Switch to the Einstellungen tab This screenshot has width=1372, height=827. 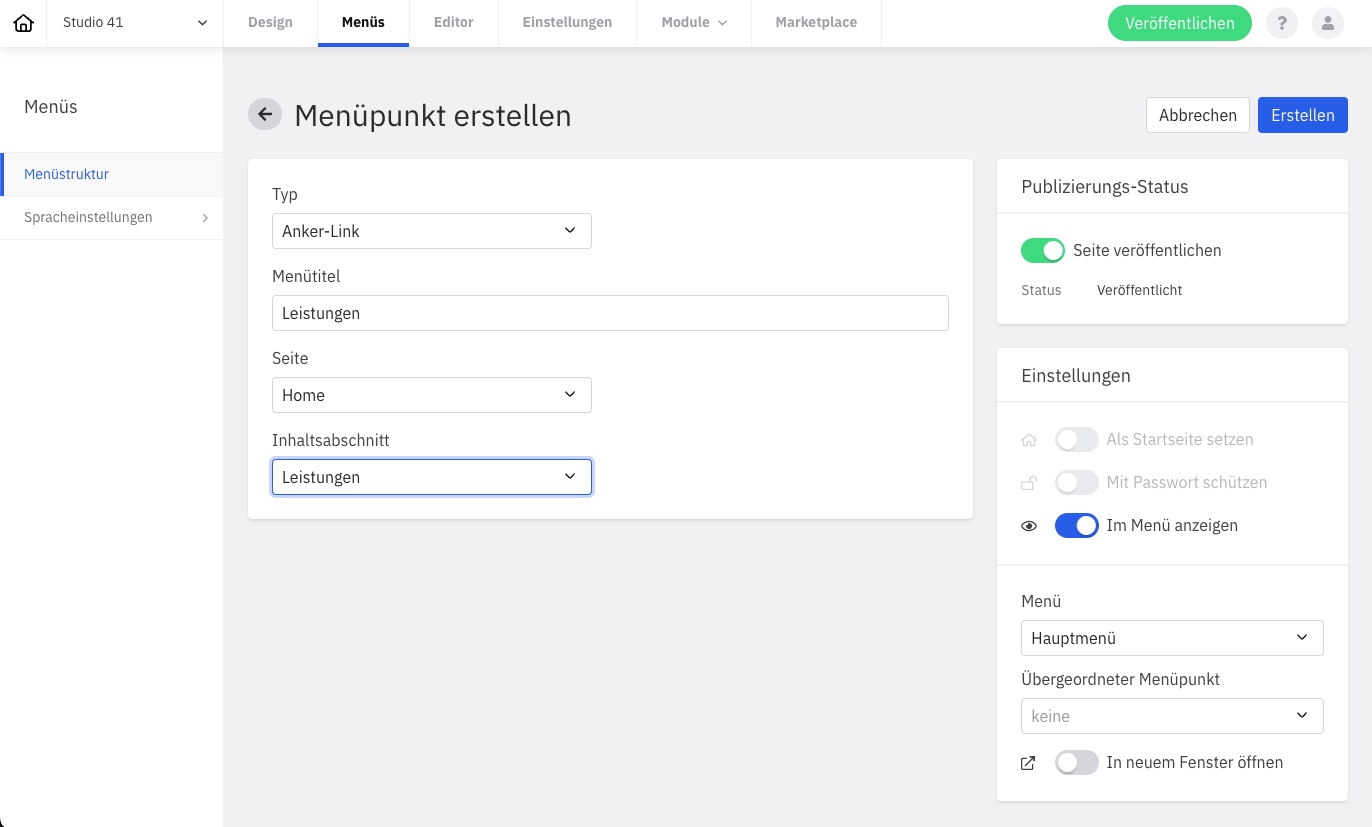coord(567,23)
